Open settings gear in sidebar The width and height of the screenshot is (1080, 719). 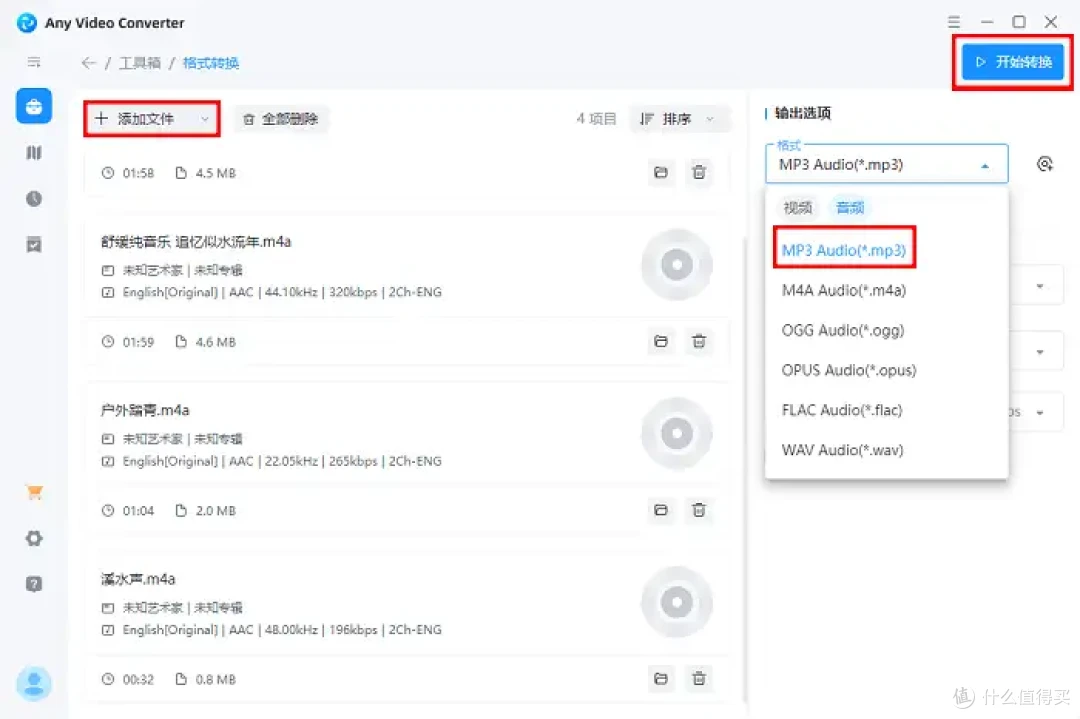click(x=34, y=538)
